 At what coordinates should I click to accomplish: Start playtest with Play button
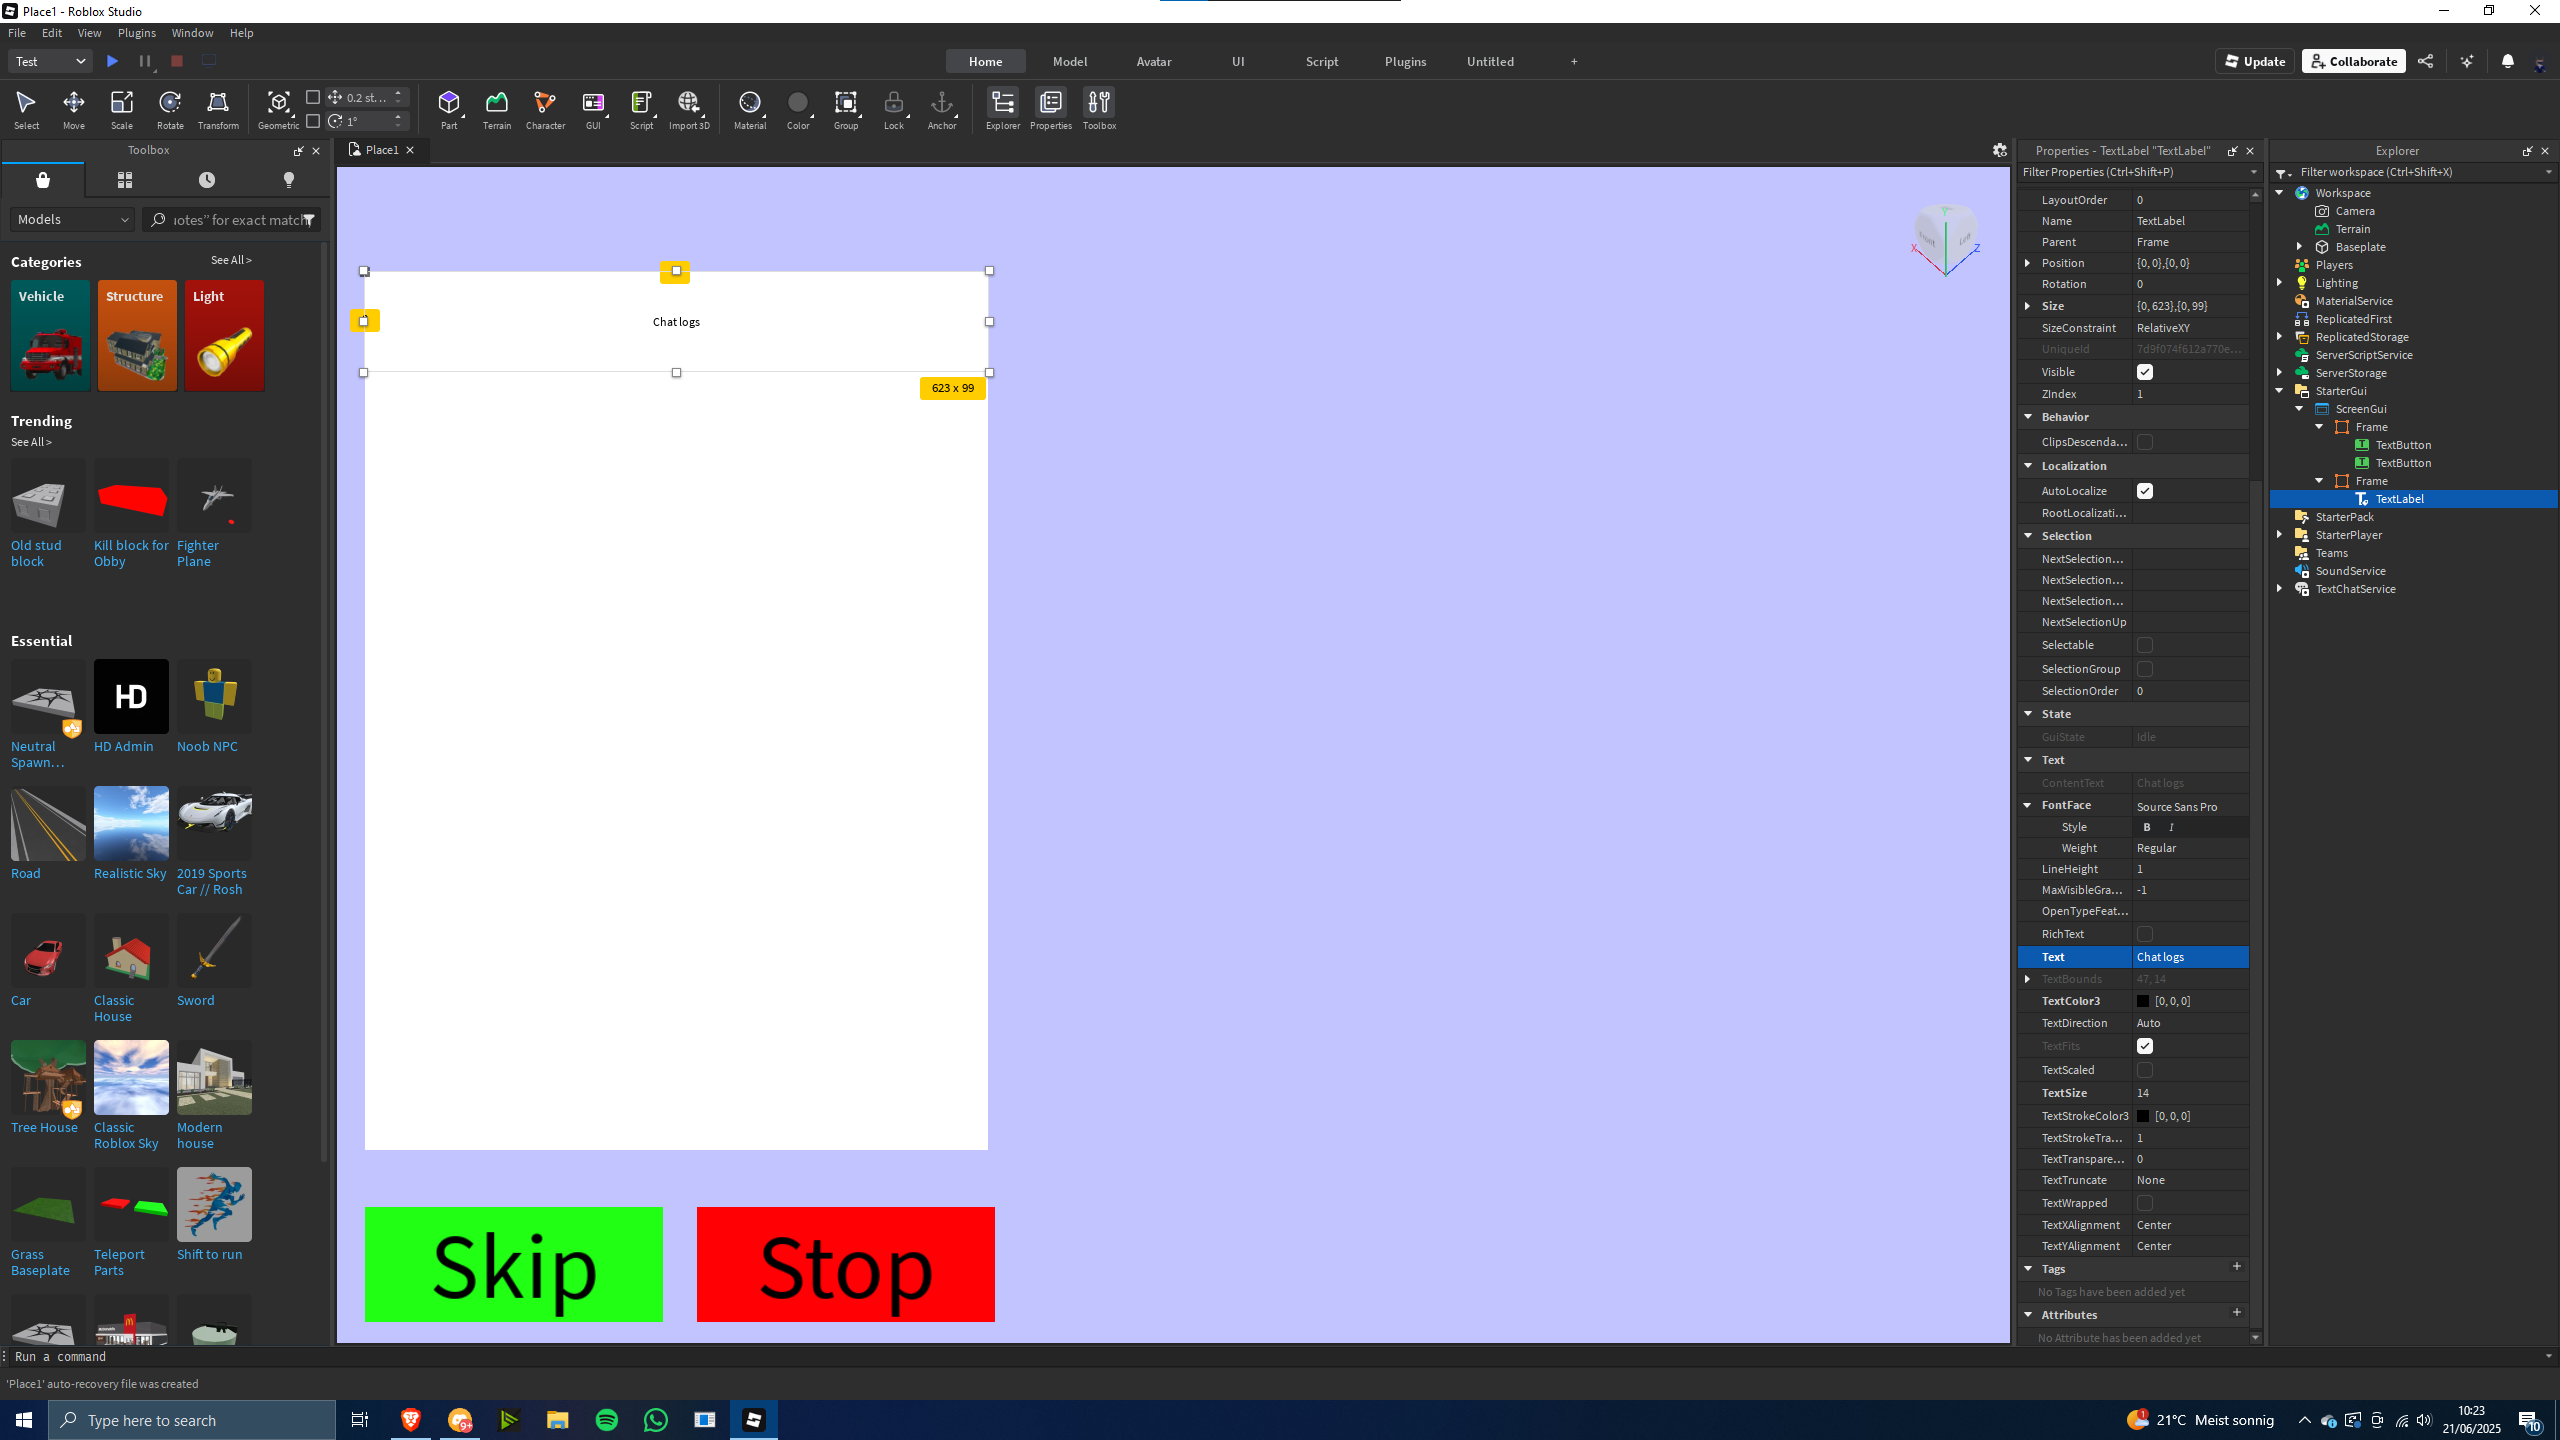[113, 61]
